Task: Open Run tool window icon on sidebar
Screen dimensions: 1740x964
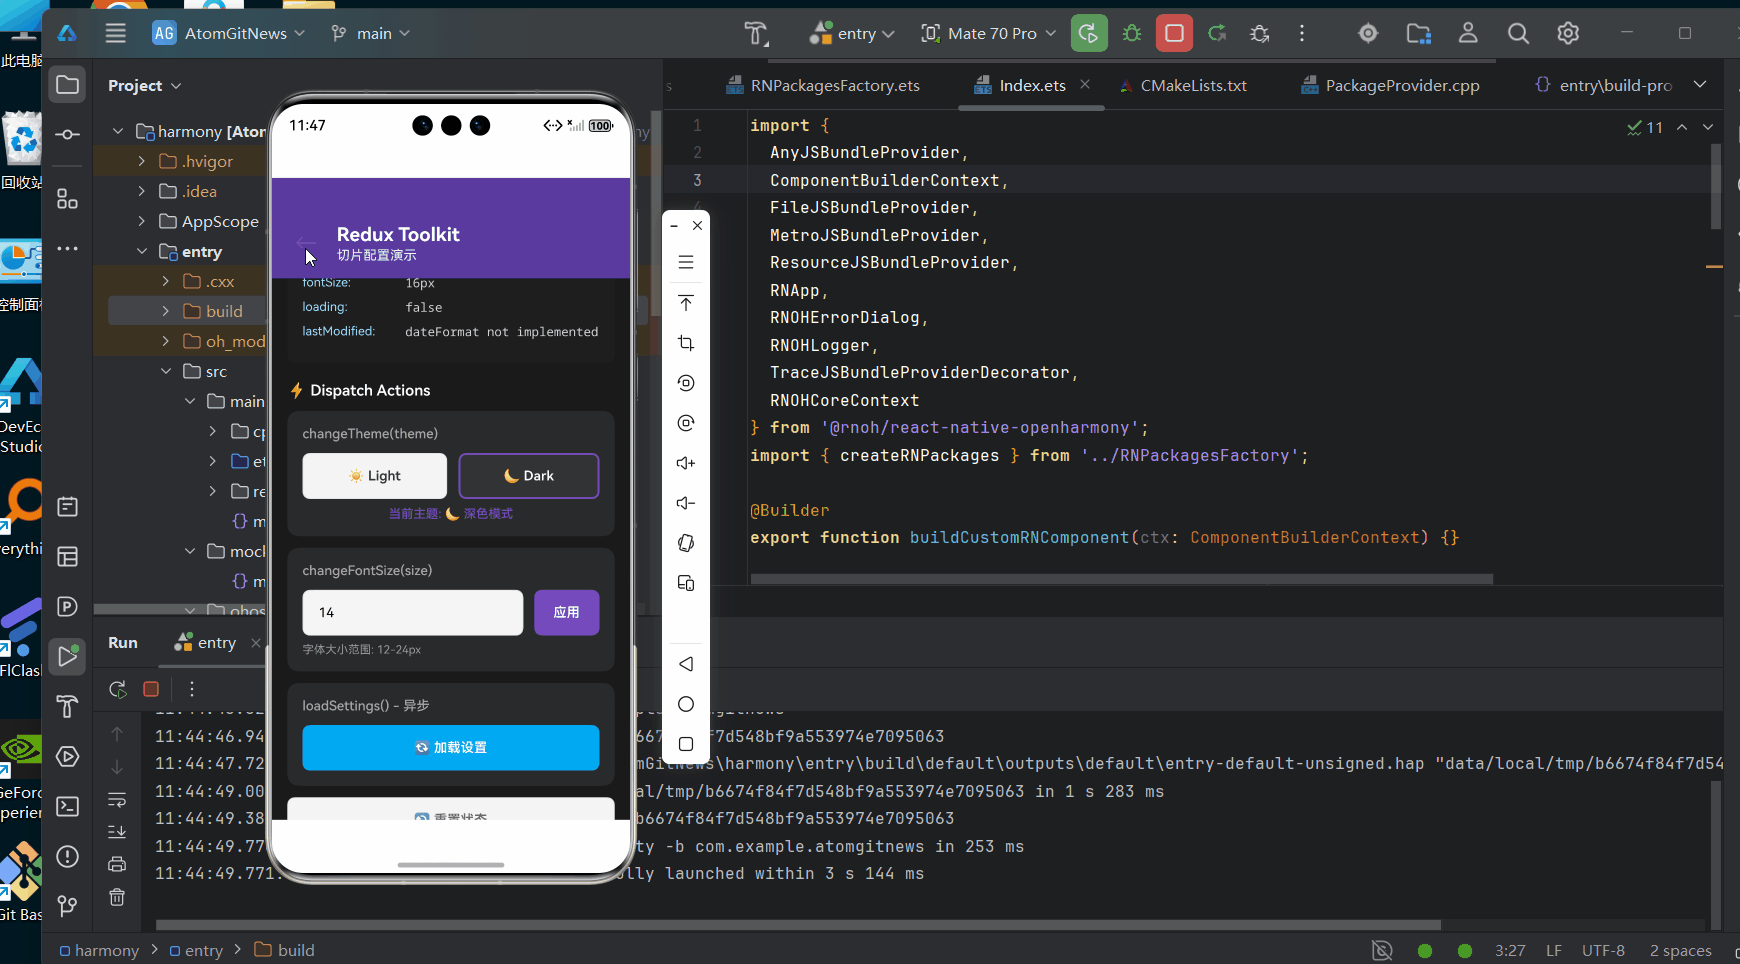Action: point(67,657)
